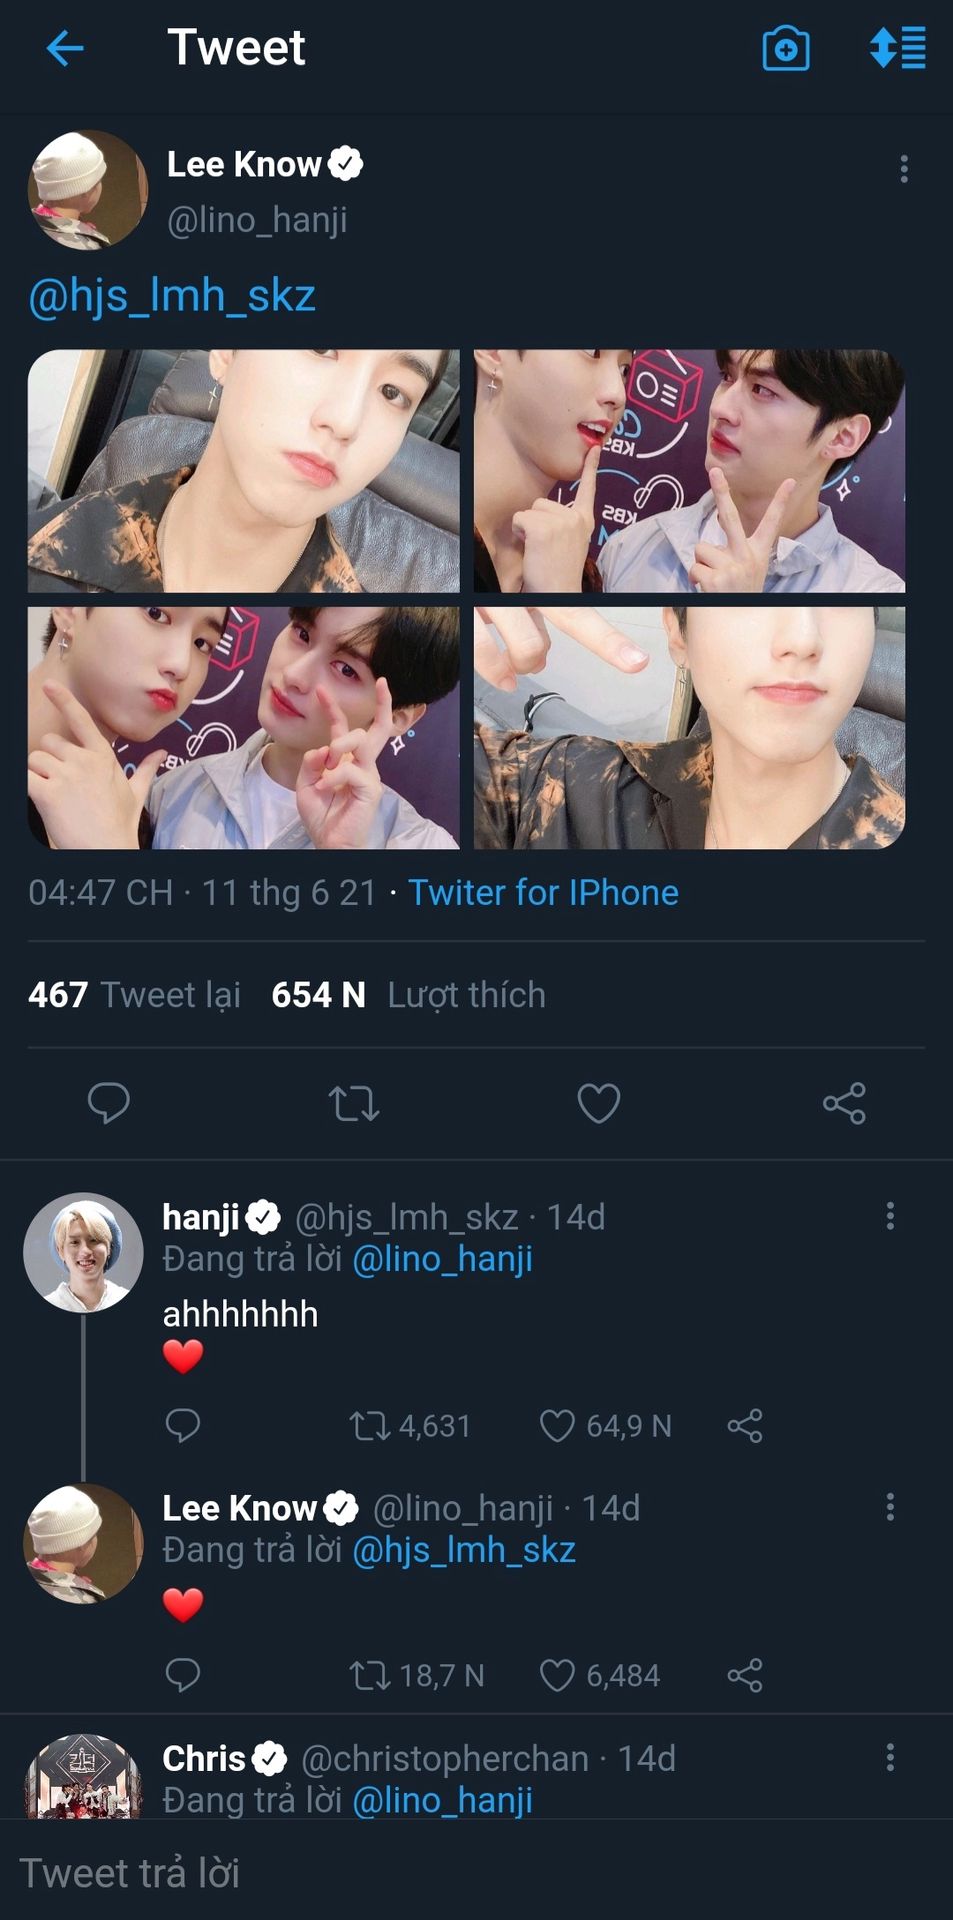
Task: View the 467 Tweet lại list
Action: (134, 995)
